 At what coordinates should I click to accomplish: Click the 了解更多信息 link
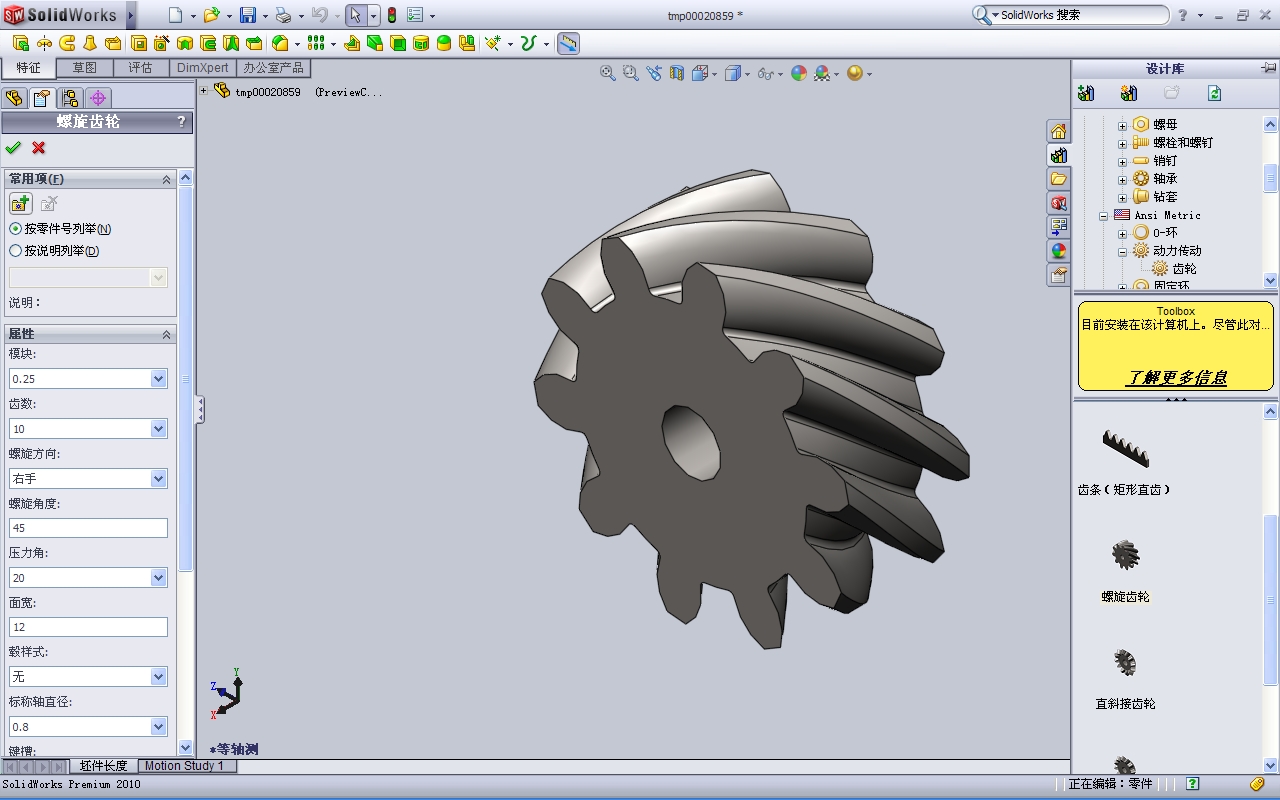[1177, 378]
